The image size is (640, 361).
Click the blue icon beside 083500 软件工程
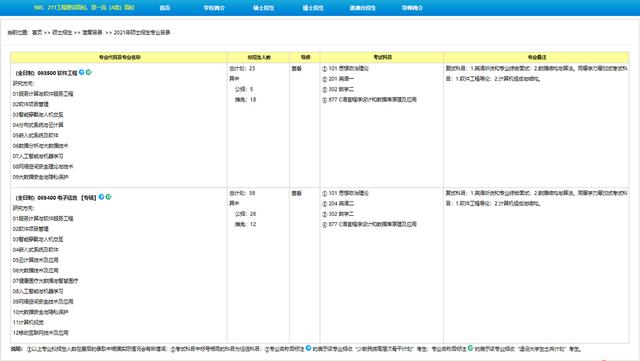[x=82, y=72]
